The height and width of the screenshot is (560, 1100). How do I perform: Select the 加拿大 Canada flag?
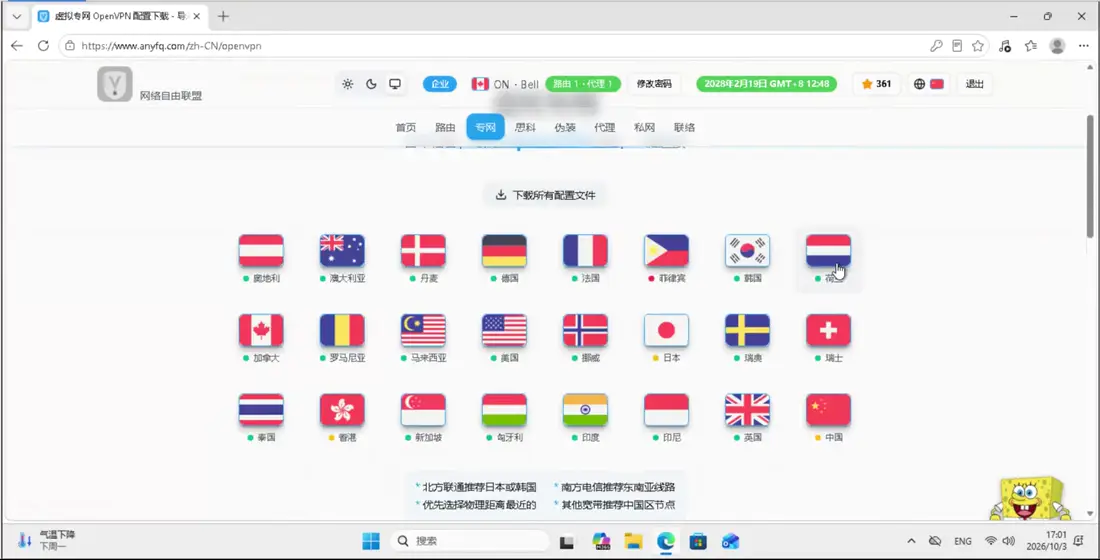tap(261, 331)
